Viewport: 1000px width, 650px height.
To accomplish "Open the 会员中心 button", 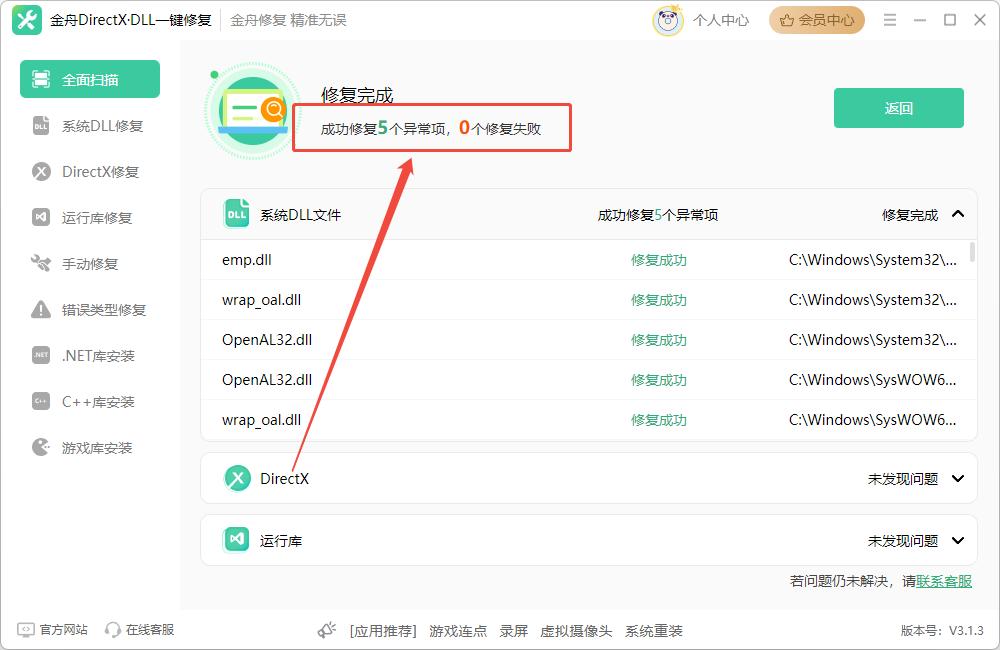I will pyautogui.click(x=816, y=20).
